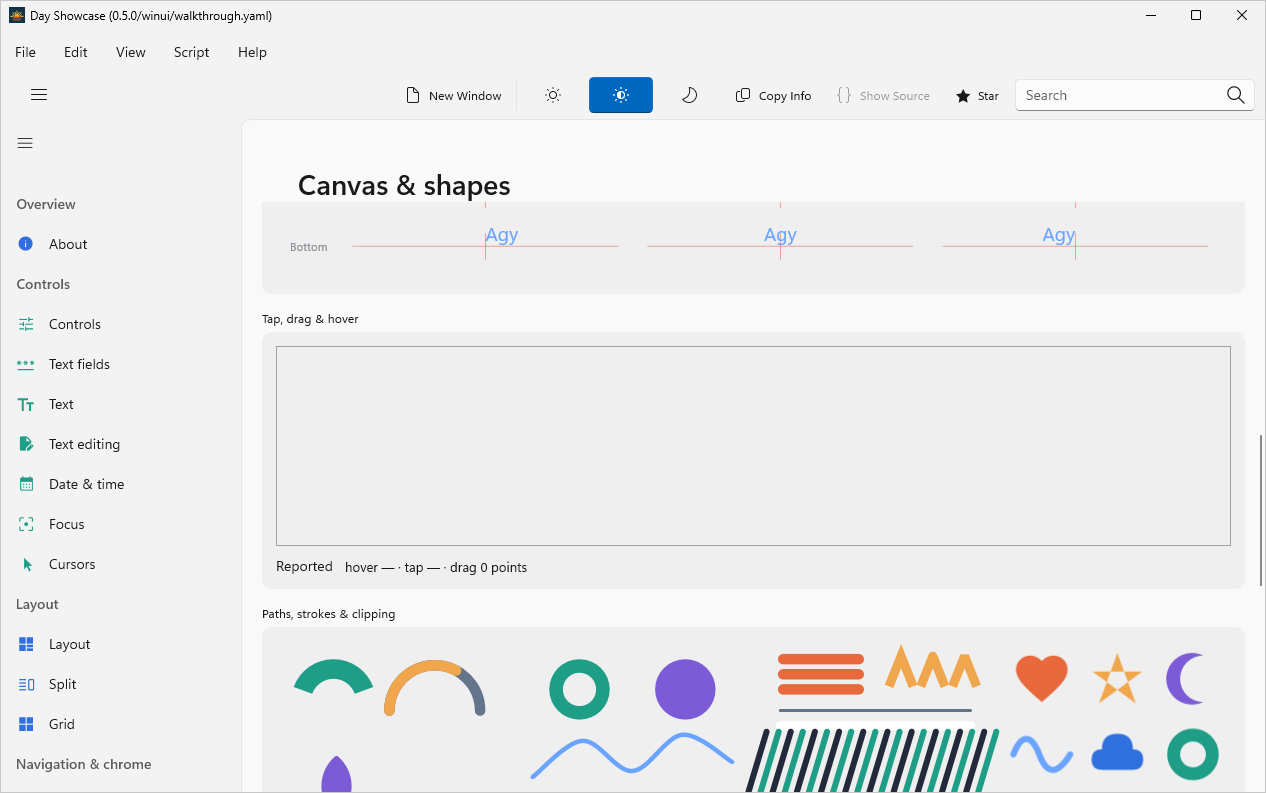
Task: Switch to dark theme moon icon
Action: click(x=689, y=95)
